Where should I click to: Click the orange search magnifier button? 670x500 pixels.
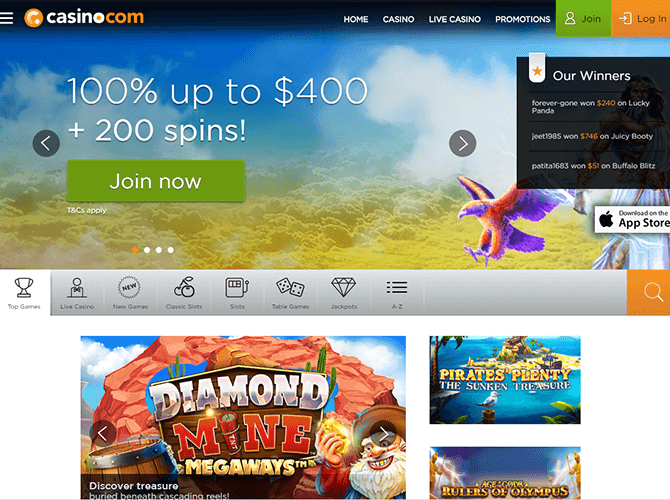[x=649, y=293]
